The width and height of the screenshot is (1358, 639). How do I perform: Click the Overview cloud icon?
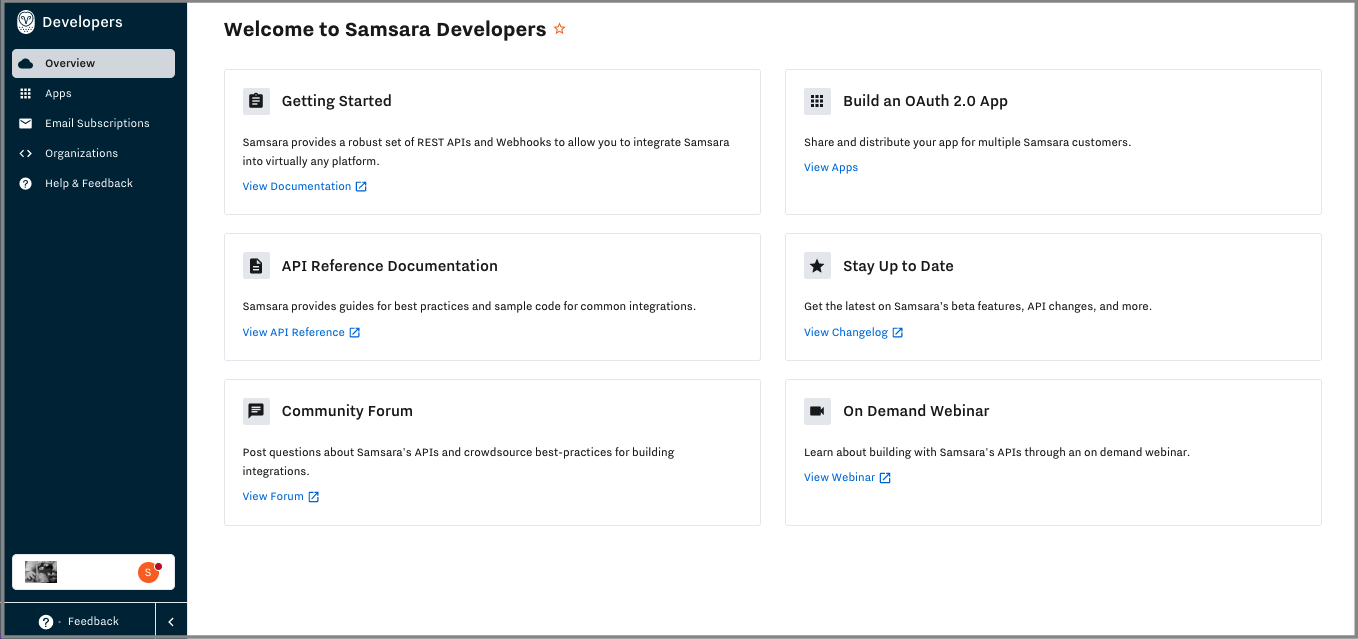pos(26,63)
